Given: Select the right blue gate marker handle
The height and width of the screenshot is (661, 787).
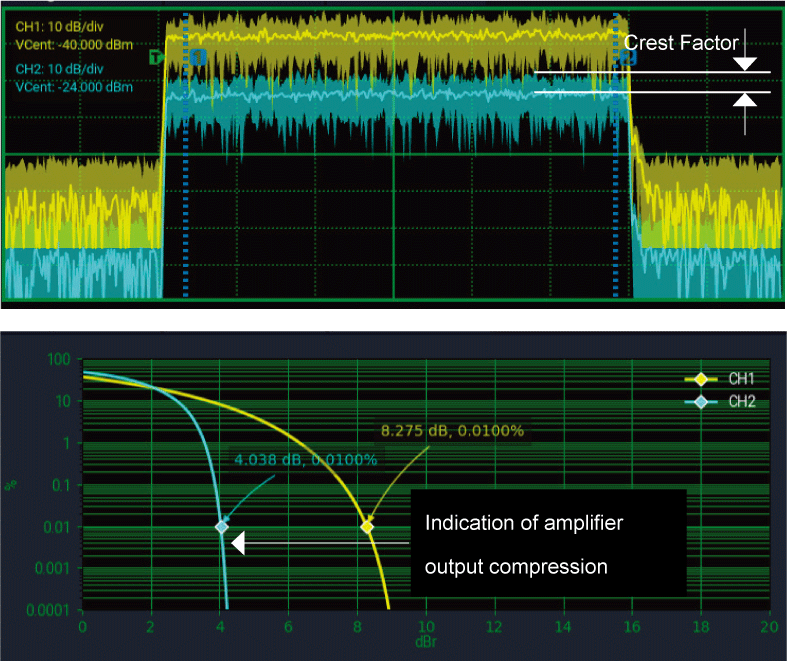Looking at the screenshot, I should coord(628,57).
